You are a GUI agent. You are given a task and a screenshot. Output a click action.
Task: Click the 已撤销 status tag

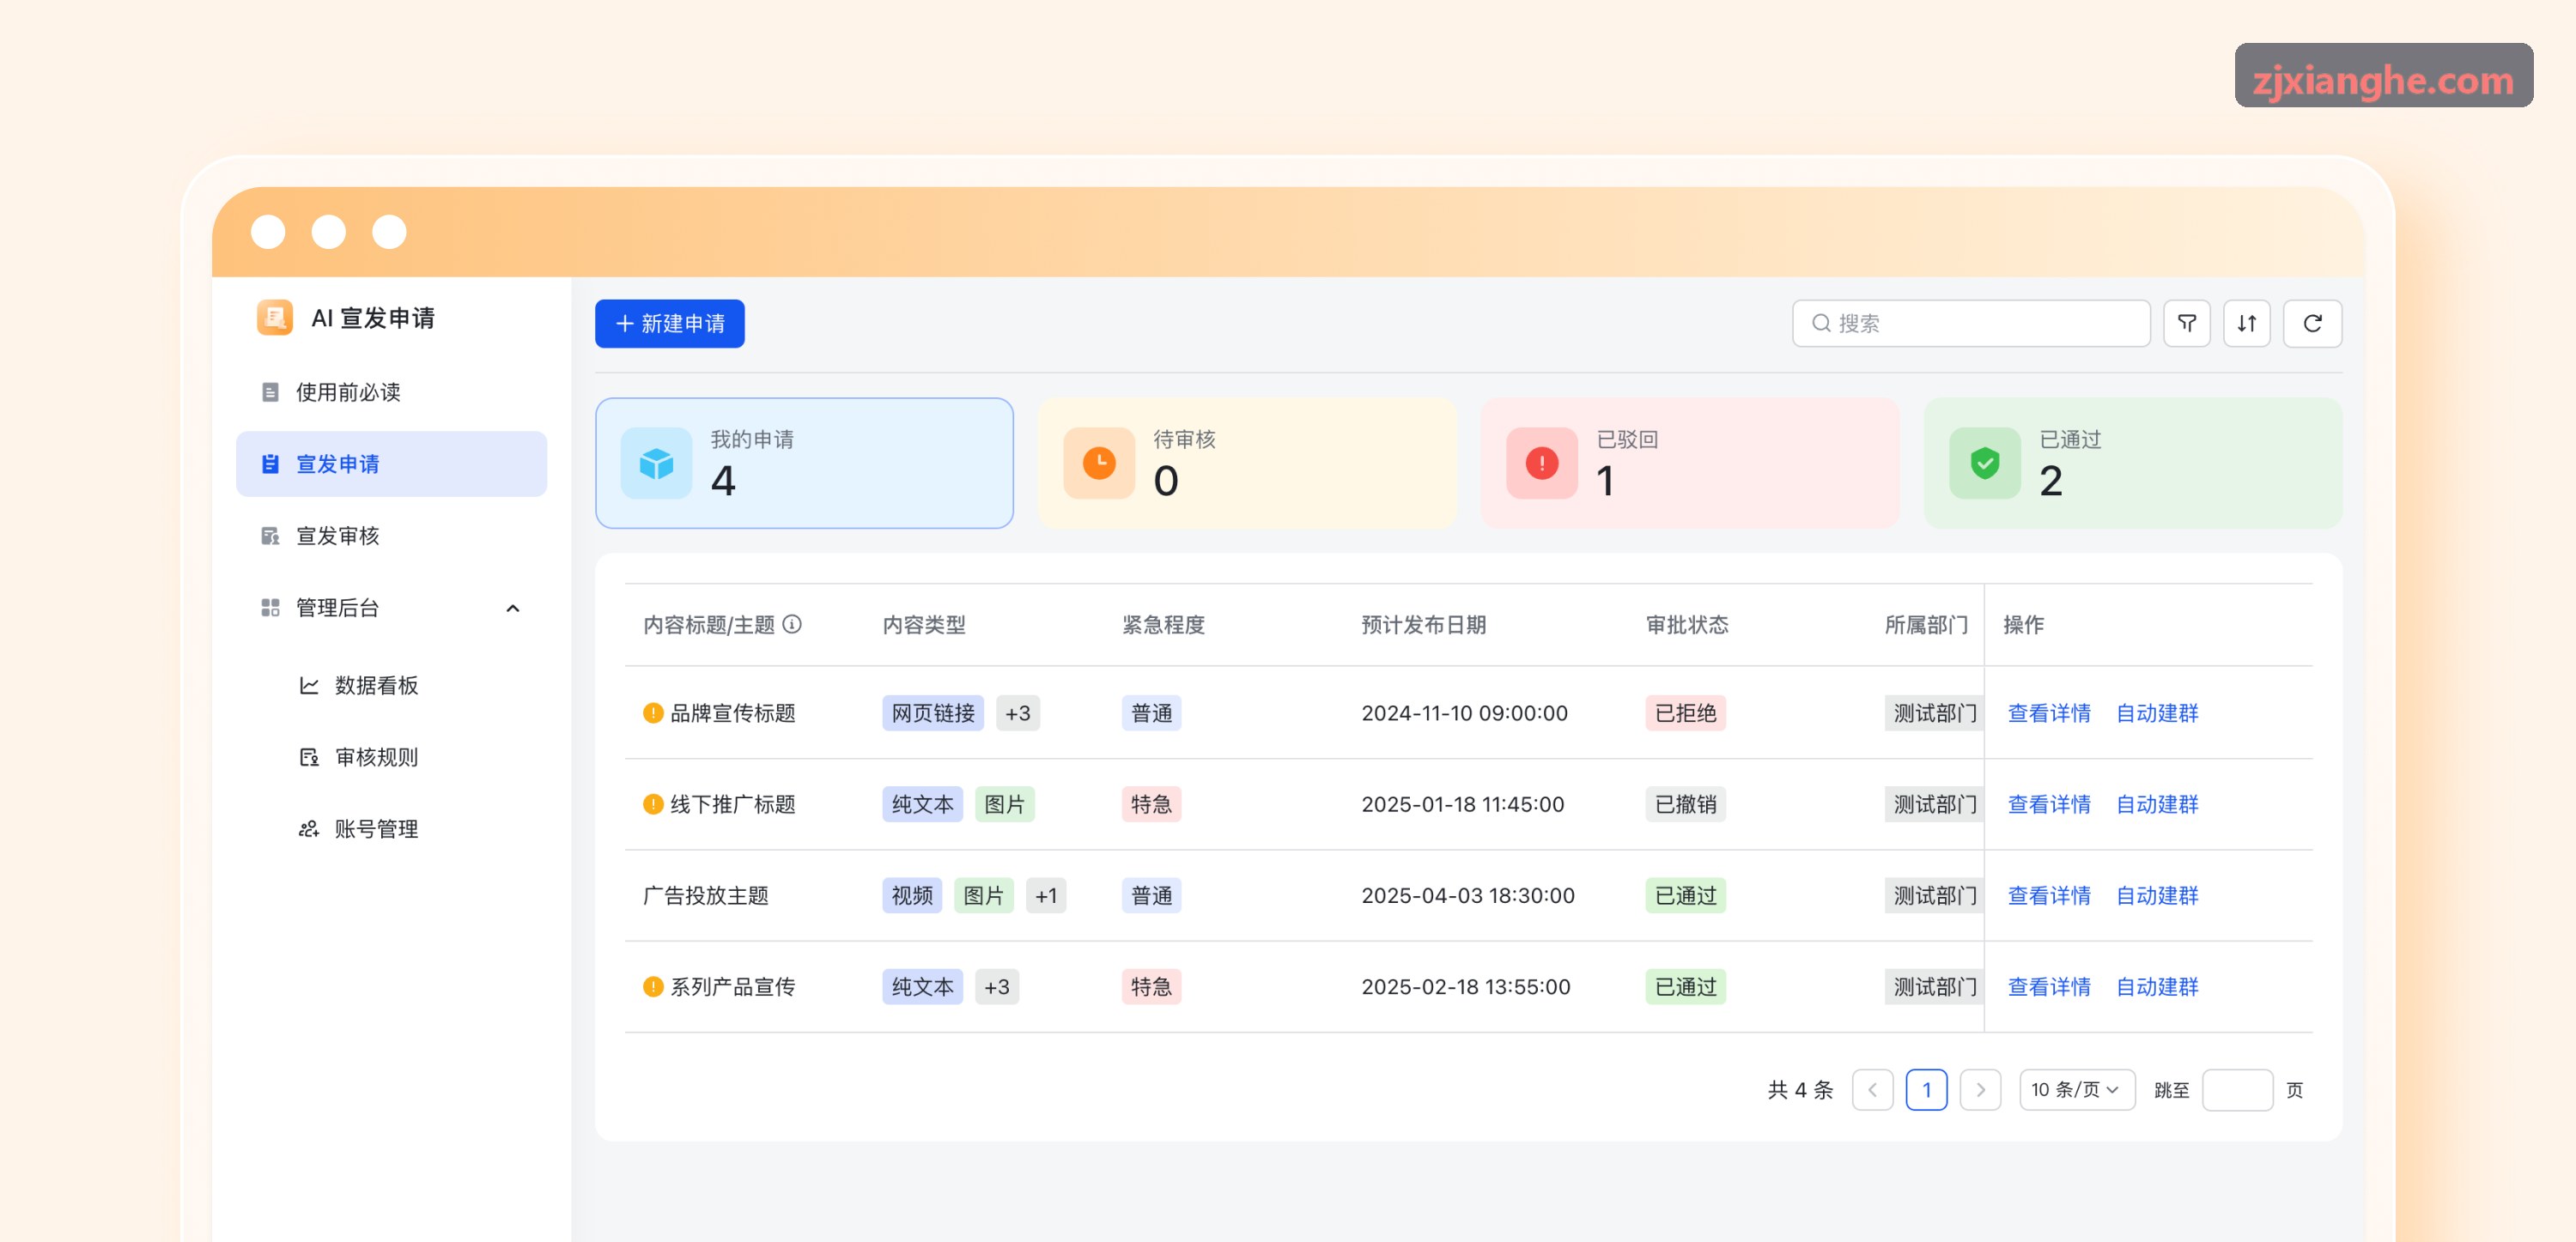pyautogui.click(x=1685, y=804)
